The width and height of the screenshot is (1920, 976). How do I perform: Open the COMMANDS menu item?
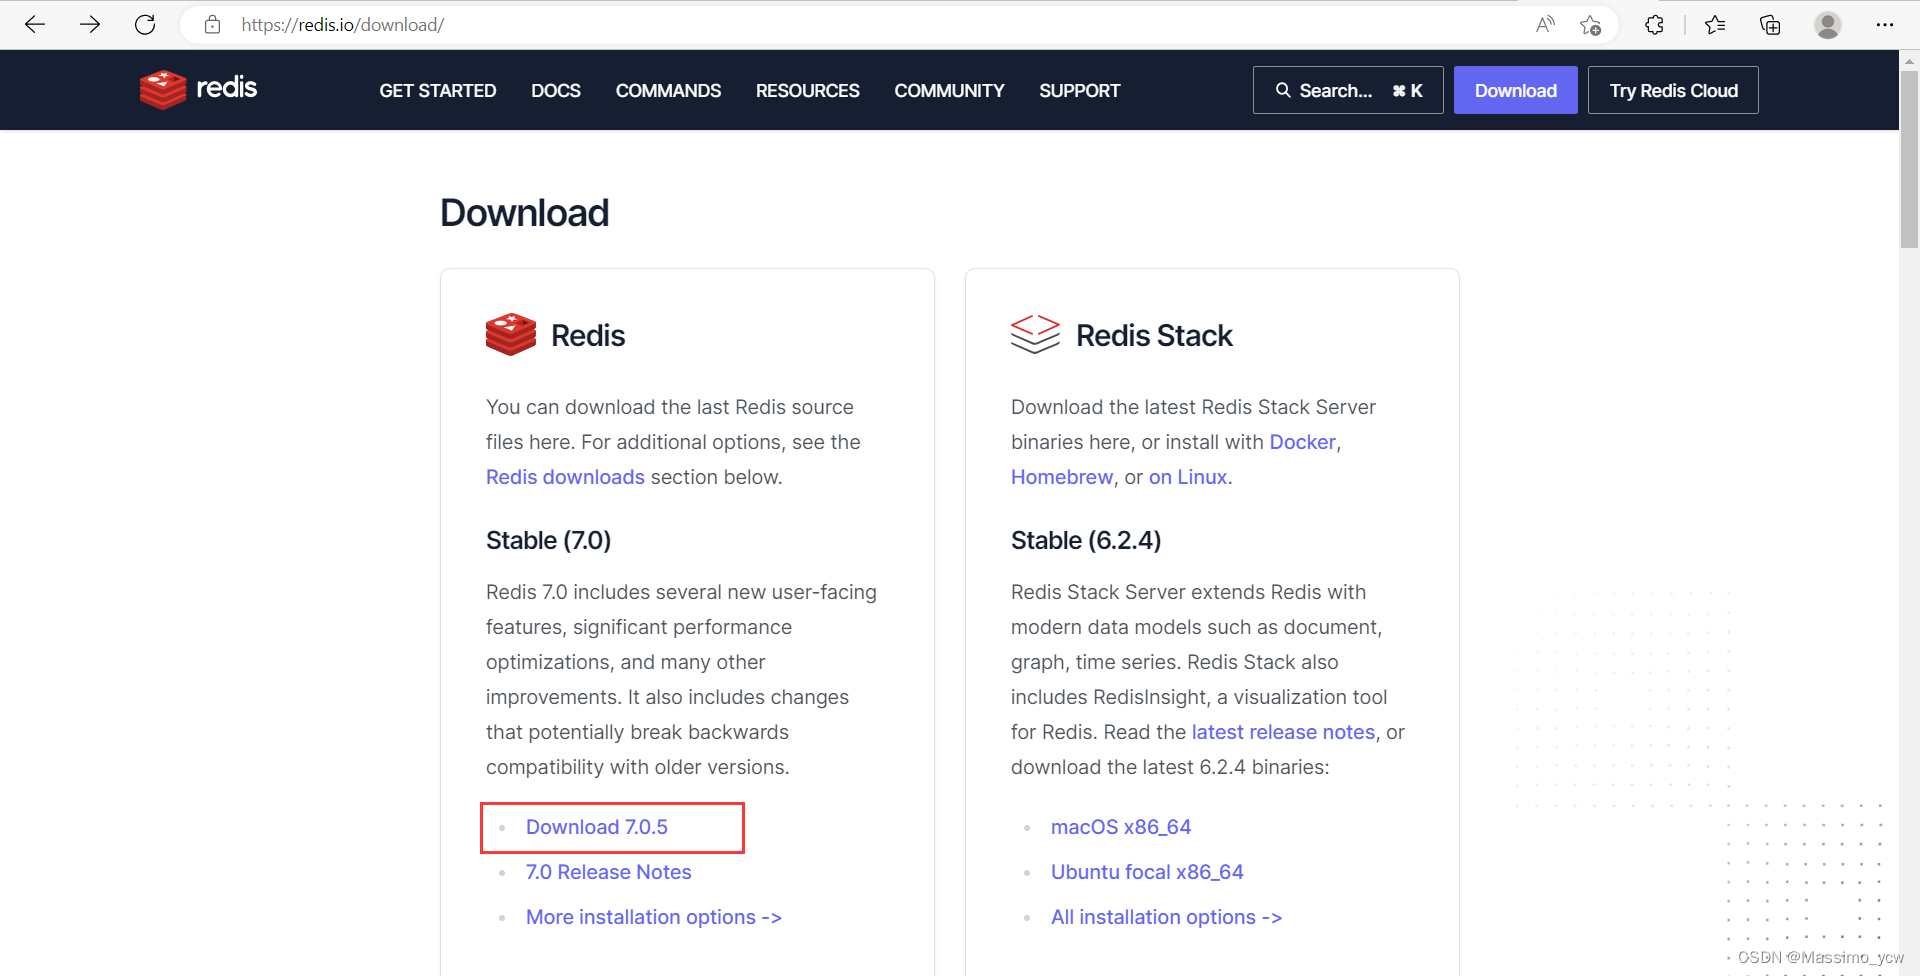click(x=668, y=91)
